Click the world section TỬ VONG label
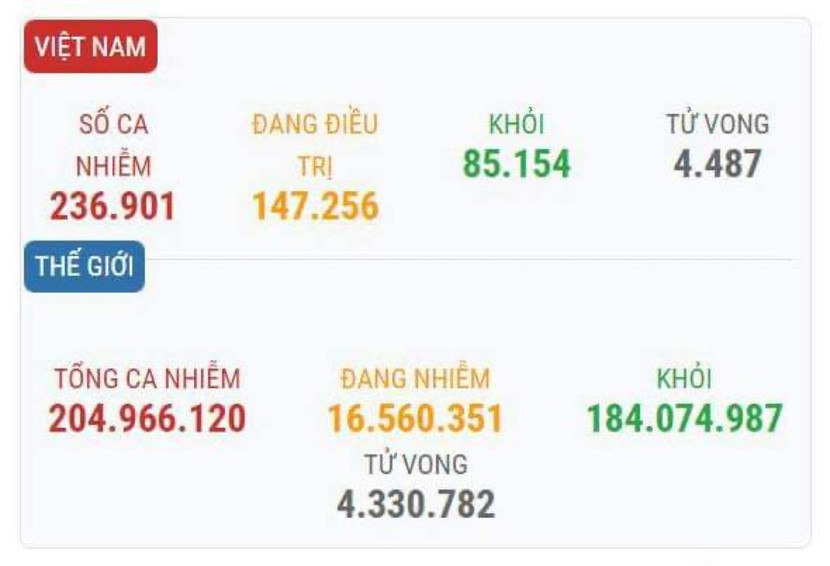Viewport: 830px width, 566px height. click(x=415, y=465)
